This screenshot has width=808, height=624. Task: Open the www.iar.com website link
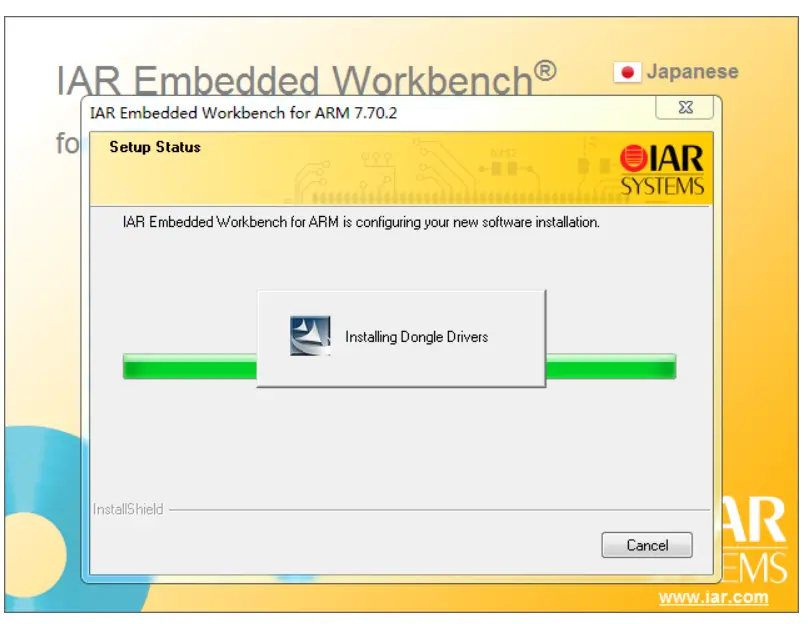coord(713,597)
